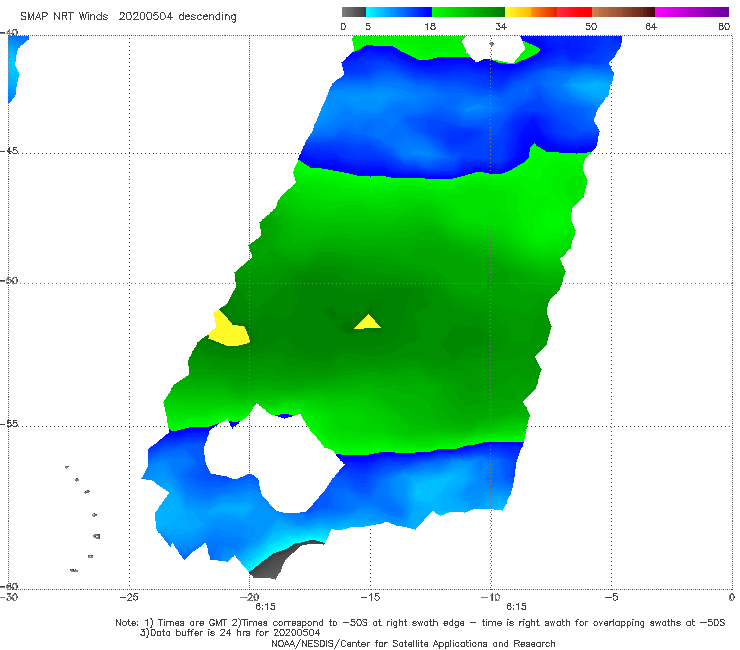Viewport: 740px width, 650px height.
Task: Click the color bar label '5'
Action: pyautogui.click(x=368, y=26)
